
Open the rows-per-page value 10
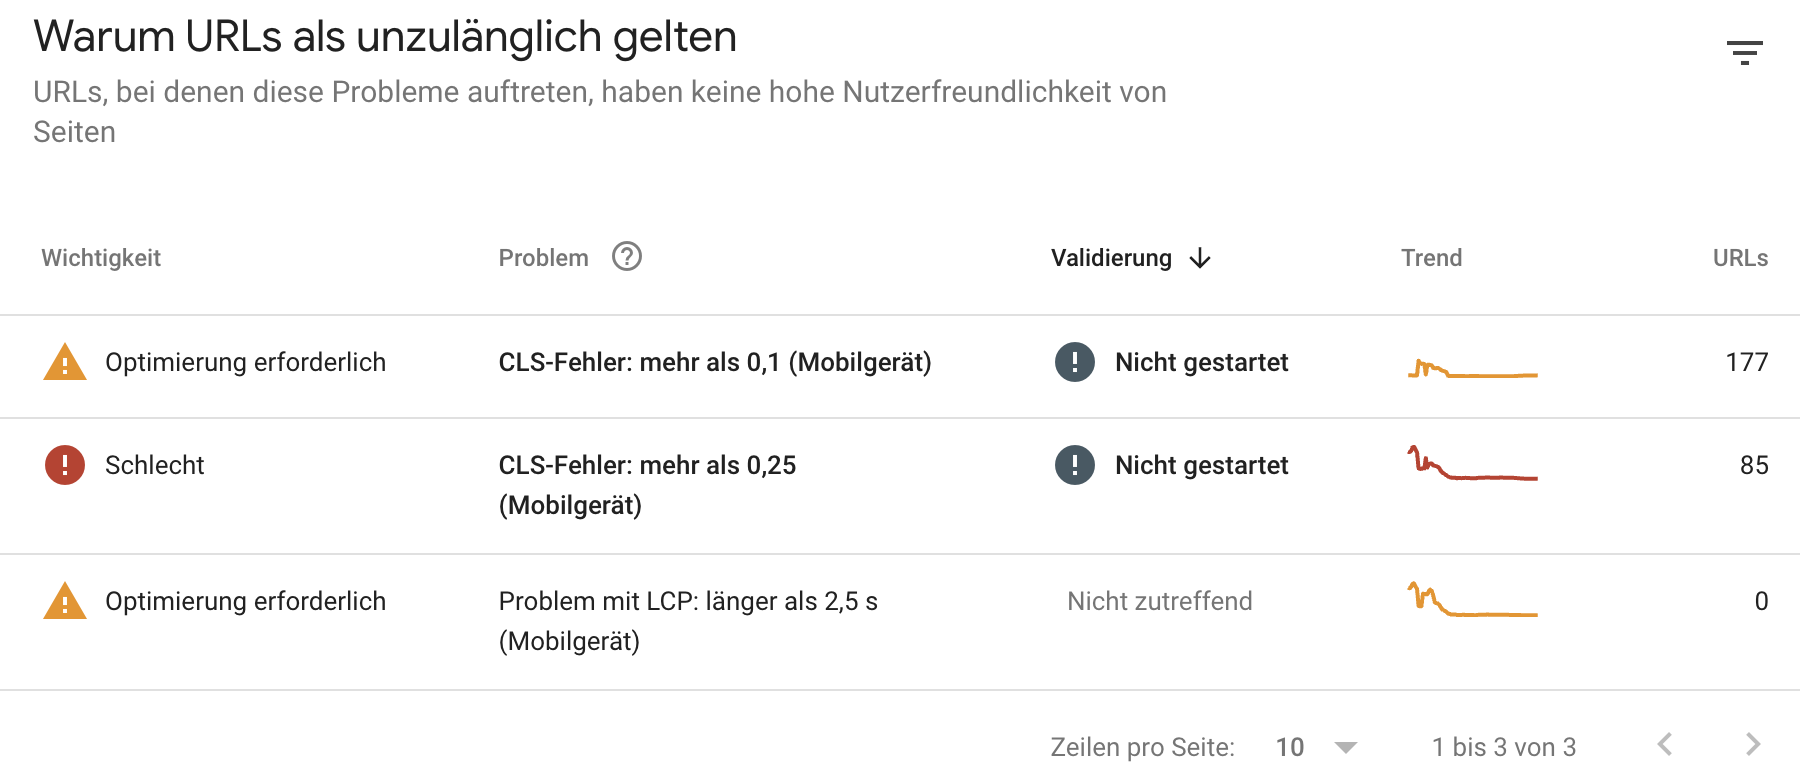point(1290,747)
